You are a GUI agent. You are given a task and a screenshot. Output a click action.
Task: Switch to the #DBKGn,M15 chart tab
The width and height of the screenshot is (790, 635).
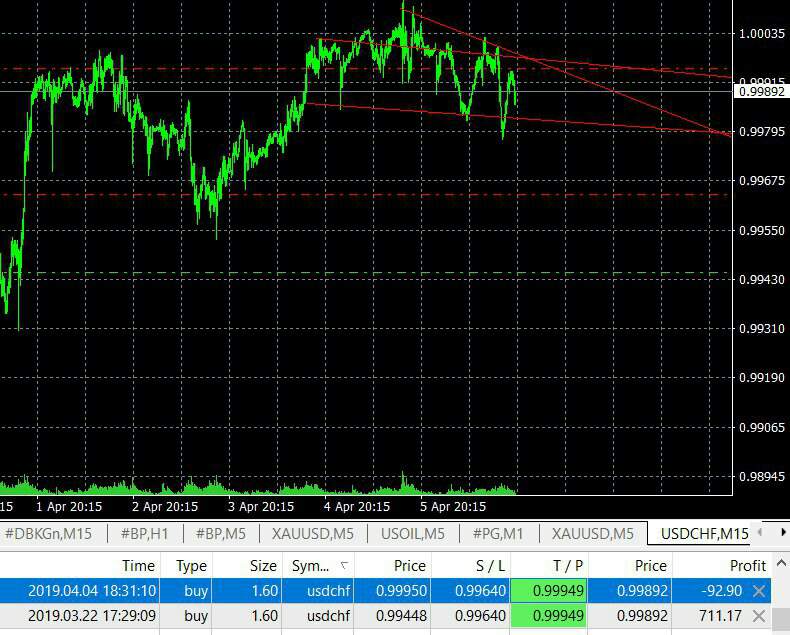click(48, 534)
